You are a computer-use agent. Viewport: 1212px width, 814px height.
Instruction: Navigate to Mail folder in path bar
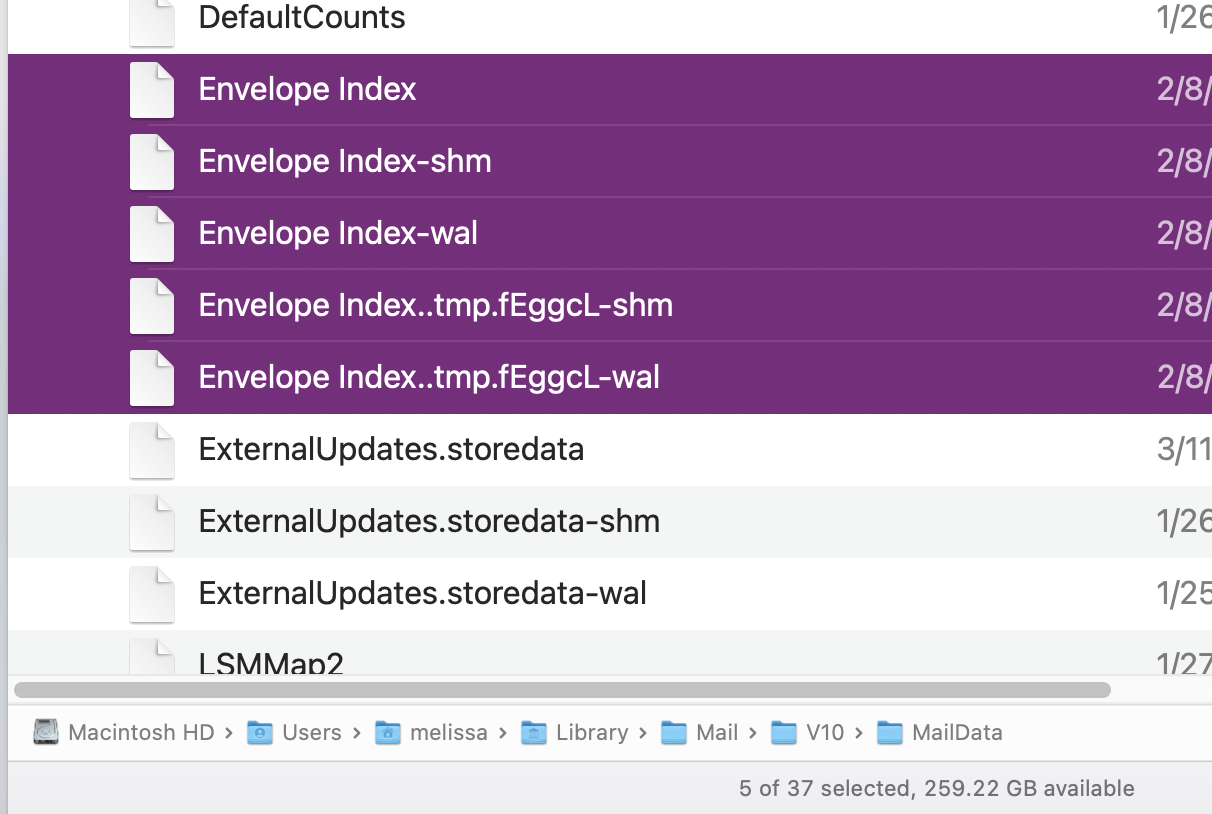[x=701, y=733]
